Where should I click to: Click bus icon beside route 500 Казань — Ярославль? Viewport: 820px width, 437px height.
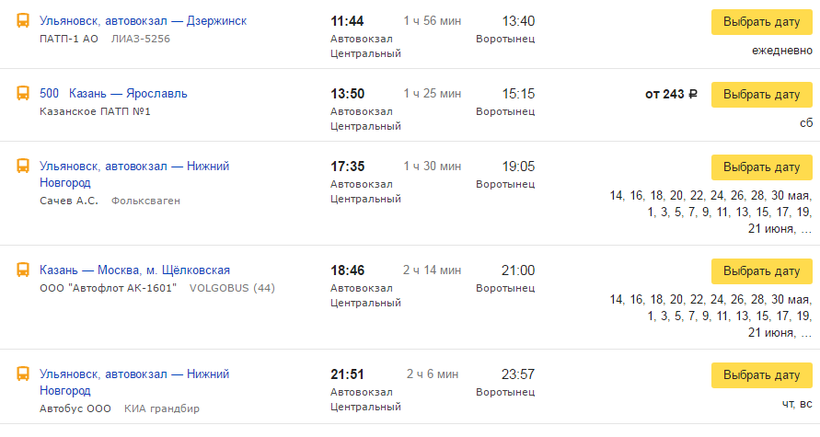tap(22, 94)
